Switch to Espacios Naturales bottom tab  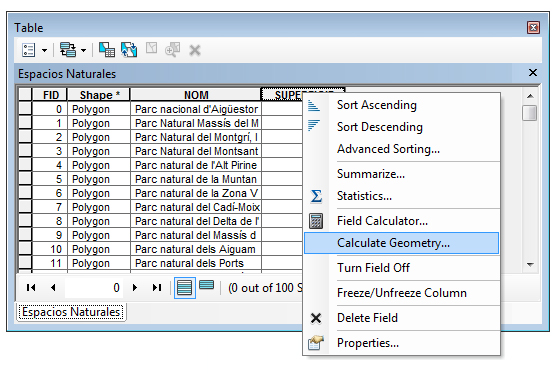click(71, 312)
